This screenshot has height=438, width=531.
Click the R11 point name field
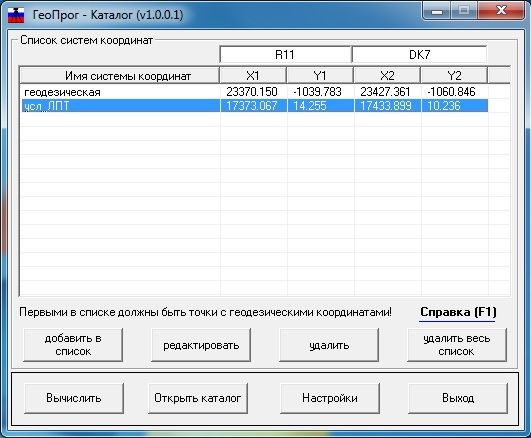click(x=285, y=55)
